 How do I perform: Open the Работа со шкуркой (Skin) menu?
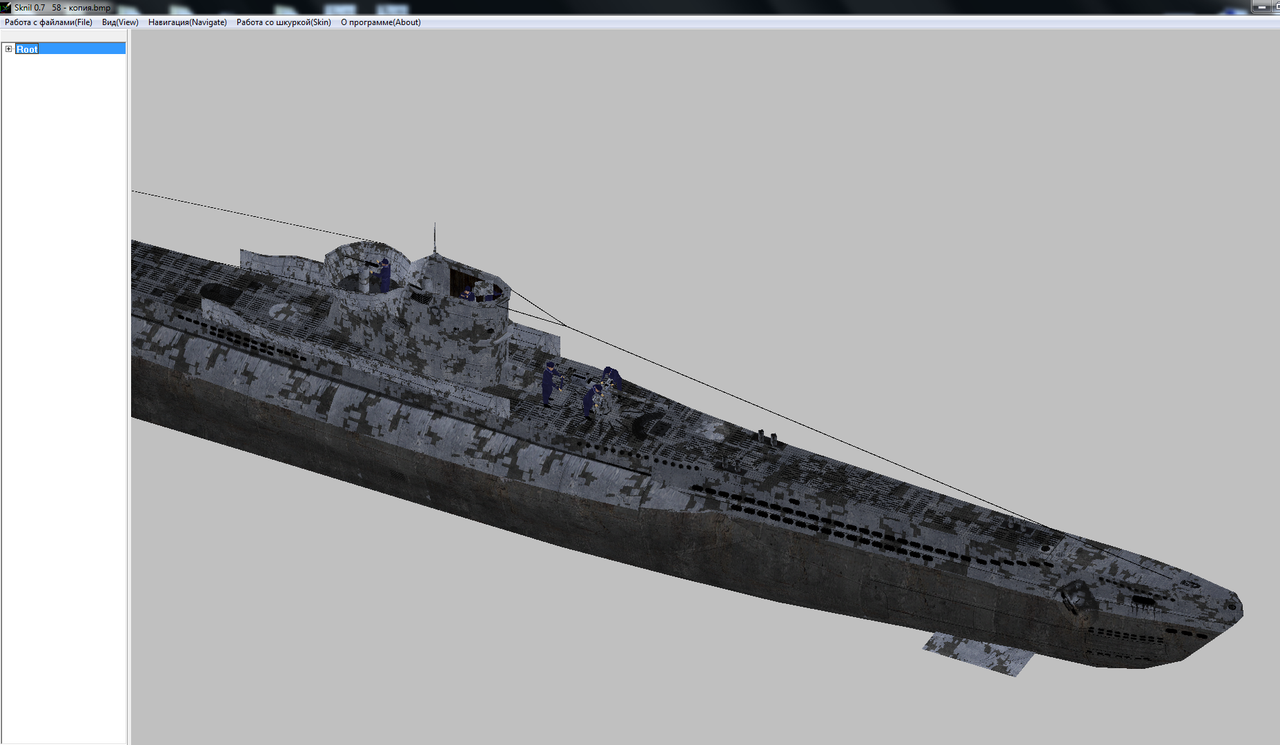click(x=283, y=22)
